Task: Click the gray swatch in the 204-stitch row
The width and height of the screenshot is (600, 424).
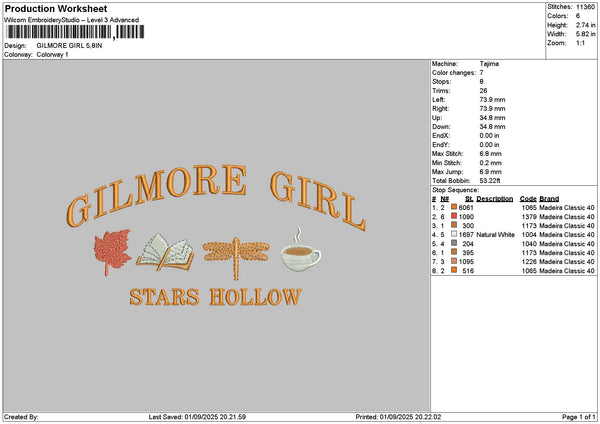Action: [454, 243]
